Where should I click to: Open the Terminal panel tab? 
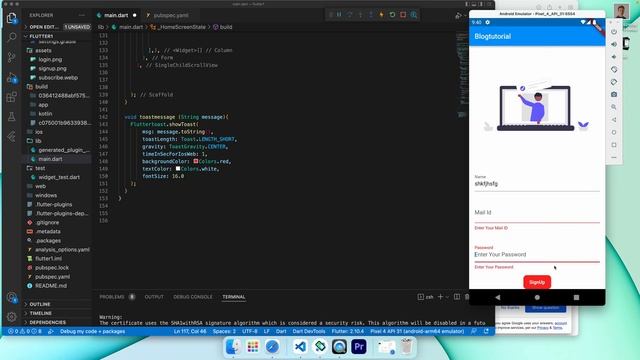pos(233,297)
